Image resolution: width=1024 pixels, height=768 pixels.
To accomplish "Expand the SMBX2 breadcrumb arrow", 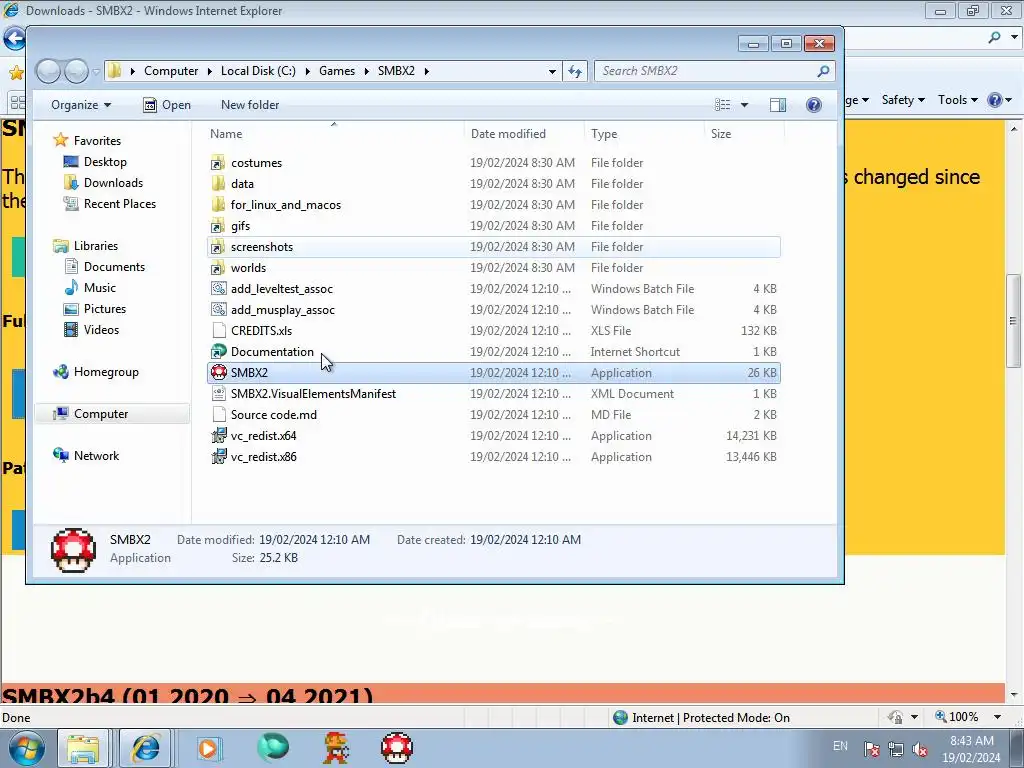I will [x=426, y=71].
